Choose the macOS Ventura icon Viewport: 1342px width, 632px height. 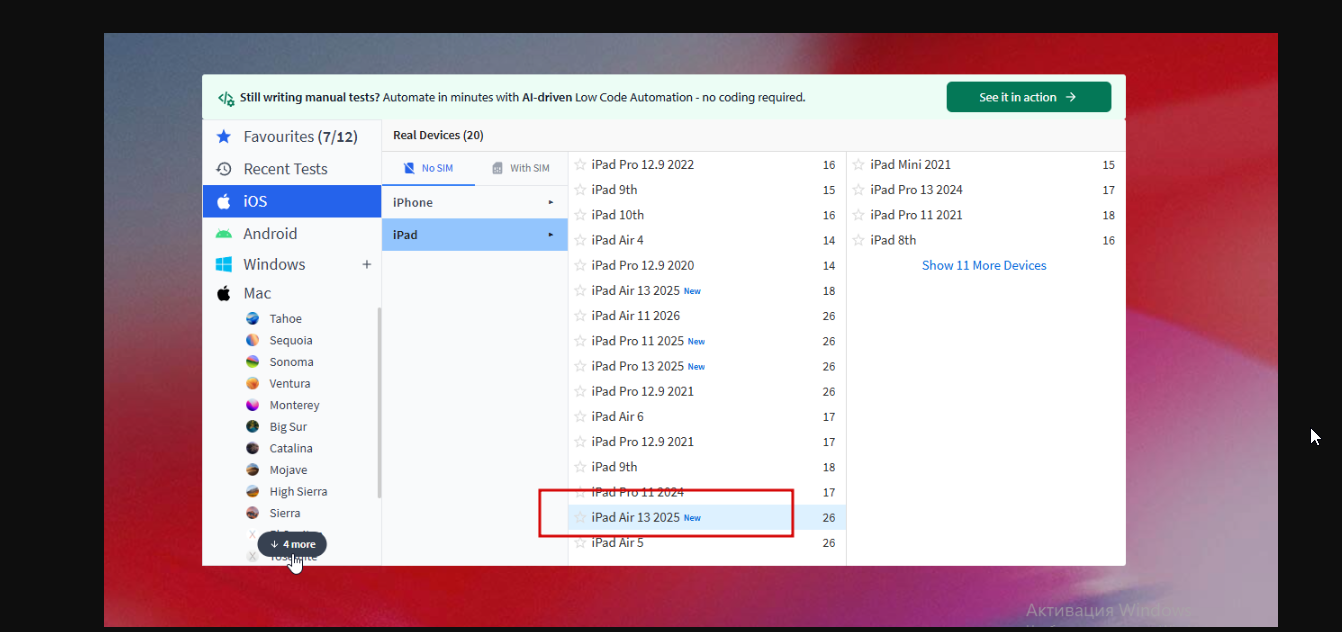point(252,383)
